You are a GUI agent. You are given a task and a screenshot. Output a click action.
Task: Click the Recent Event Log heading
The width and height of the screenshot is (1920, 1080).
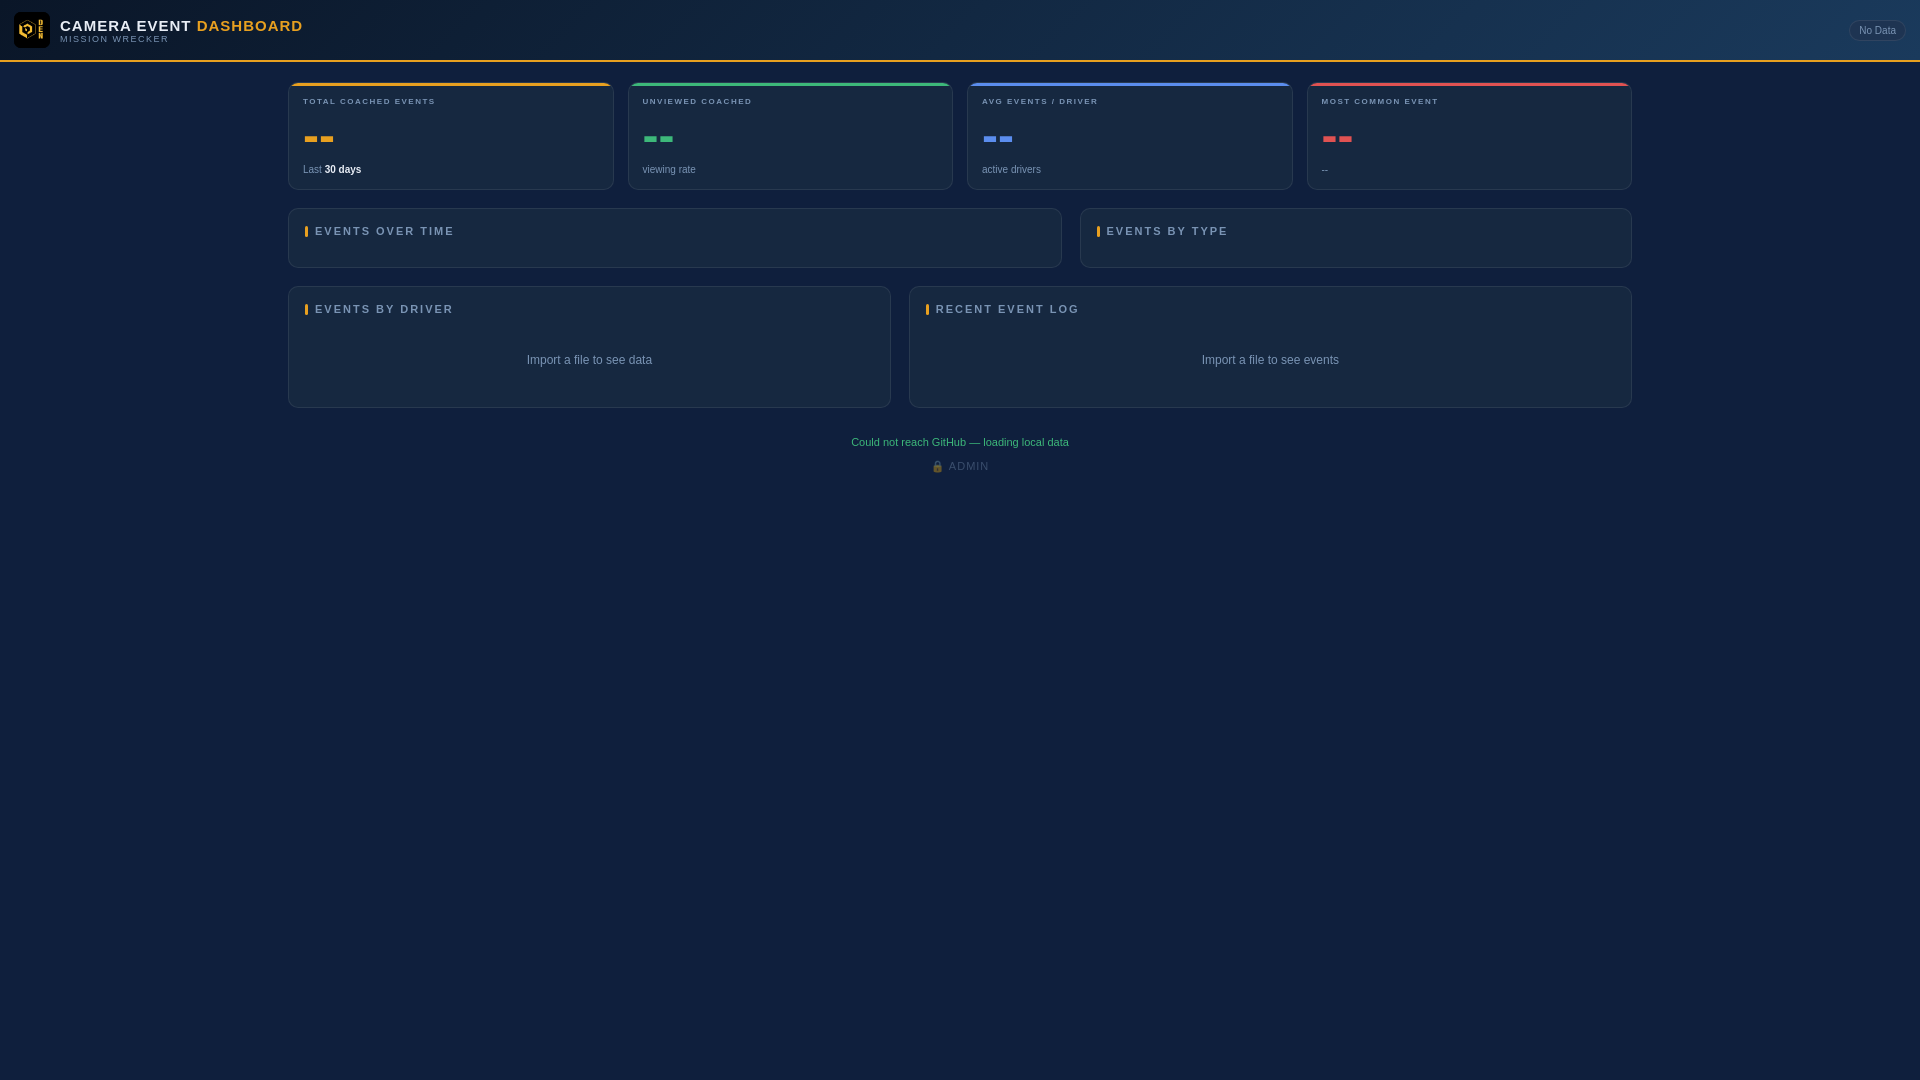coord(1007,310)
